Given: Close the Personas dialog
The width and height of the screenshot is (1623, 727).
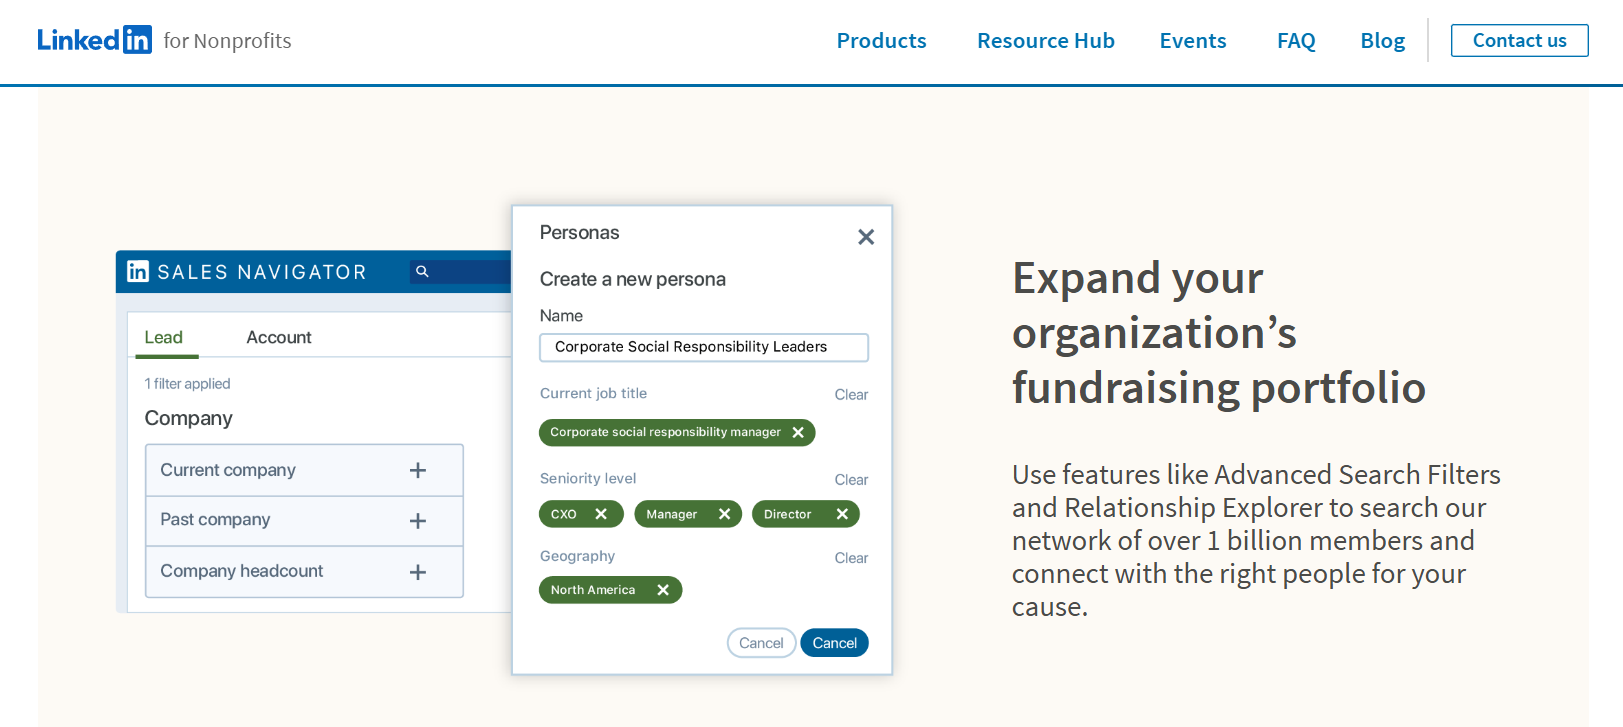Looking at the screenshot, I should point(866,237).
